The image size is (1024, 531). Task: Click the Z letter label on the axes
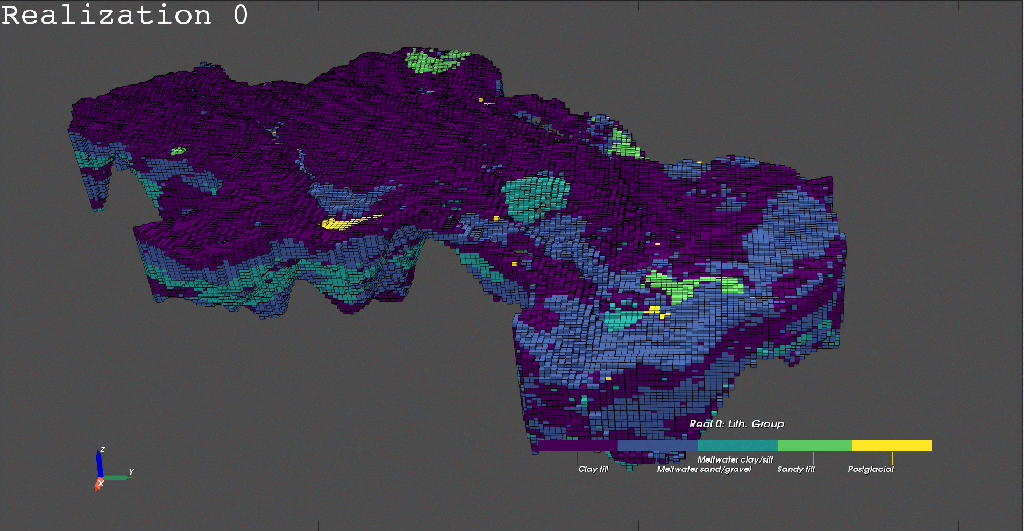coord(103,450)
